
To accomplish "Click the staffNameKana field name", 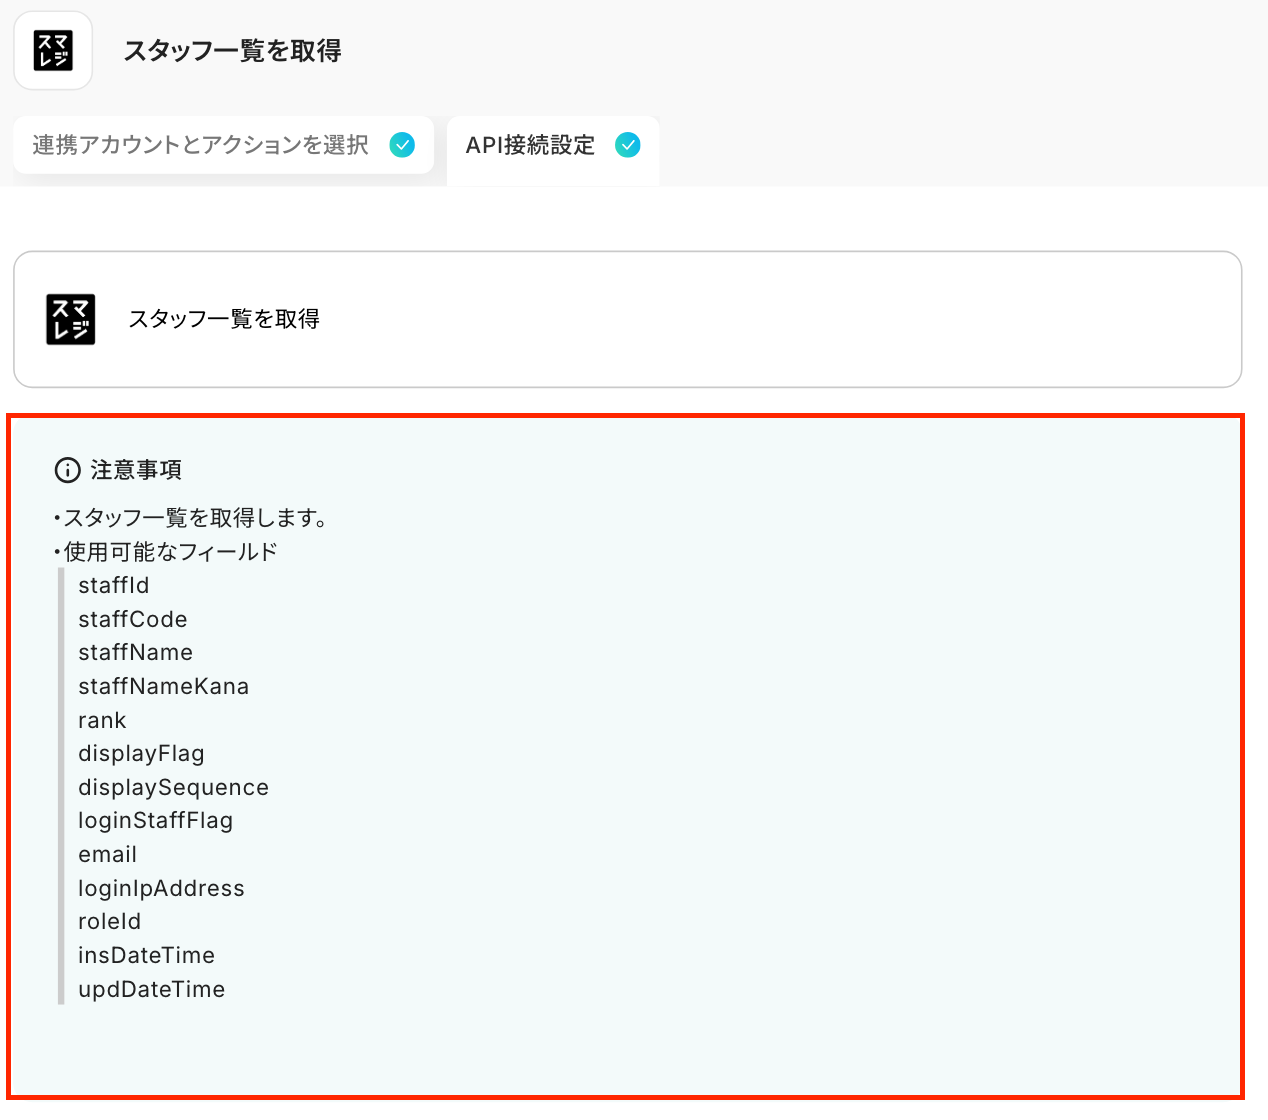I will pyautogui.click(x=164, y=686).
